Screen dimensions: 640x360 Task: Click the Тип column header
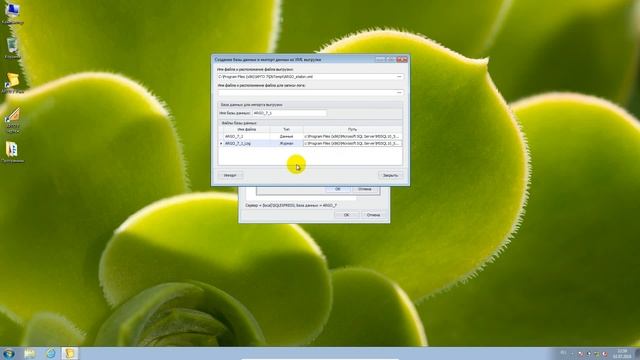(x=287, y=129)
